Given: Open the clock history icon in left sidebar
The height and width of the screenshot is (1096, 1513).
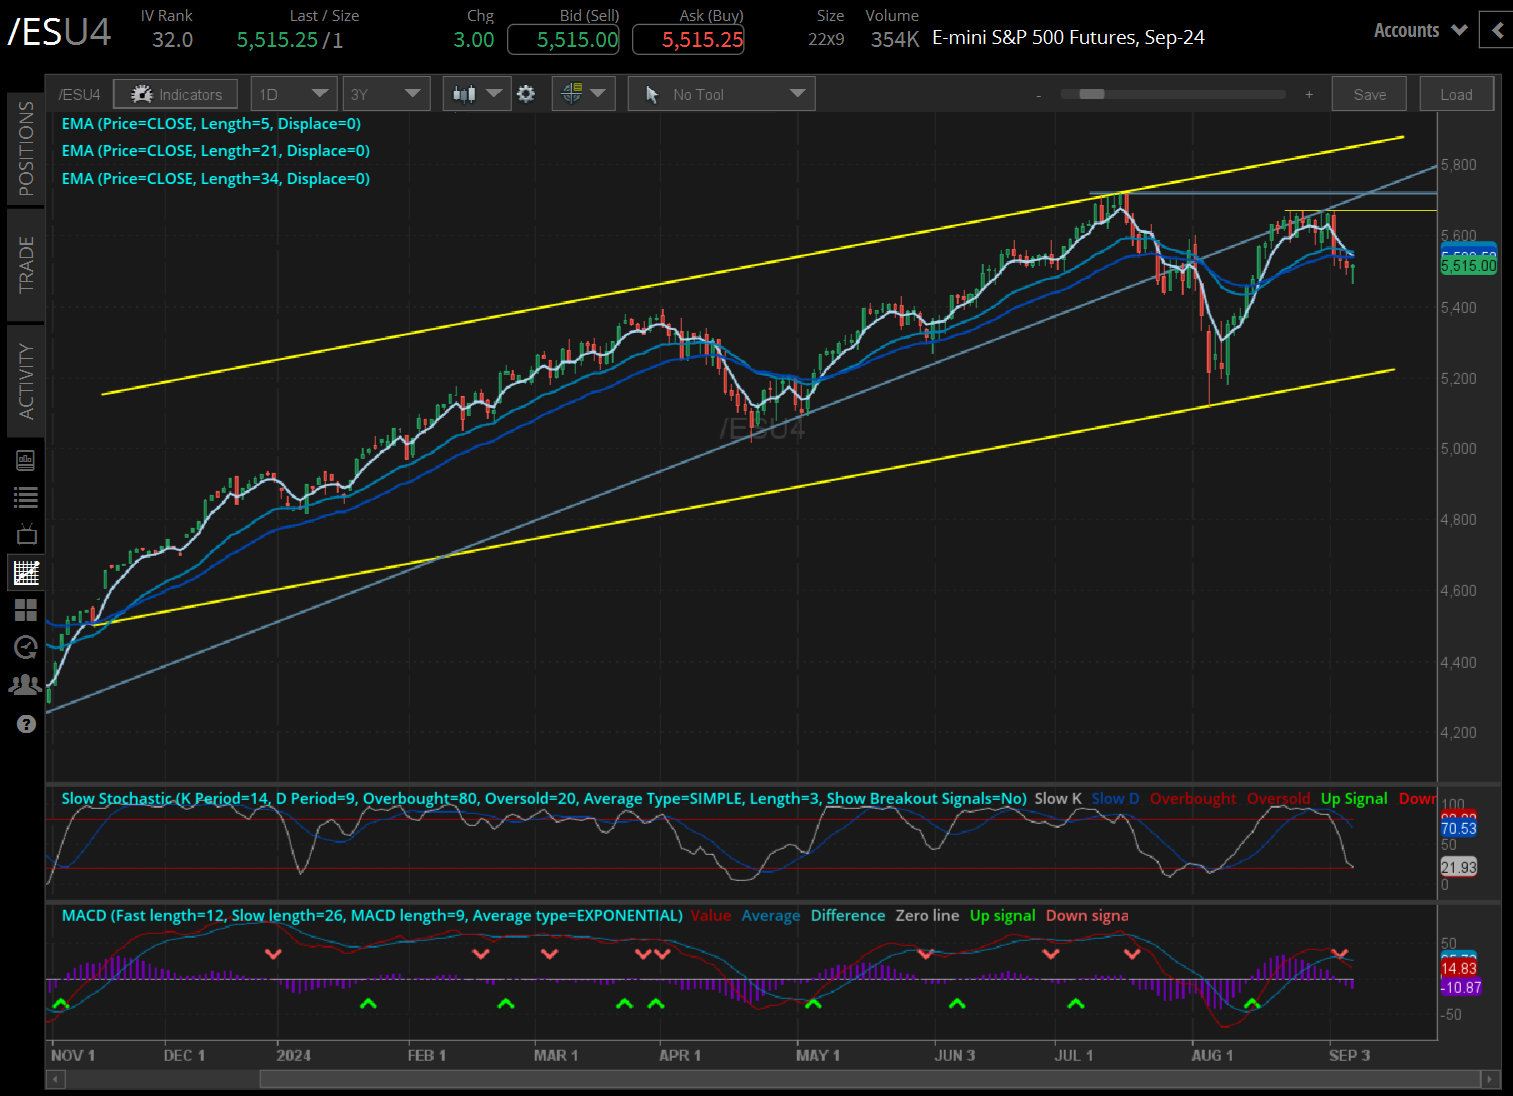Looking at the screenshot, I should click(x=26, y=647).
